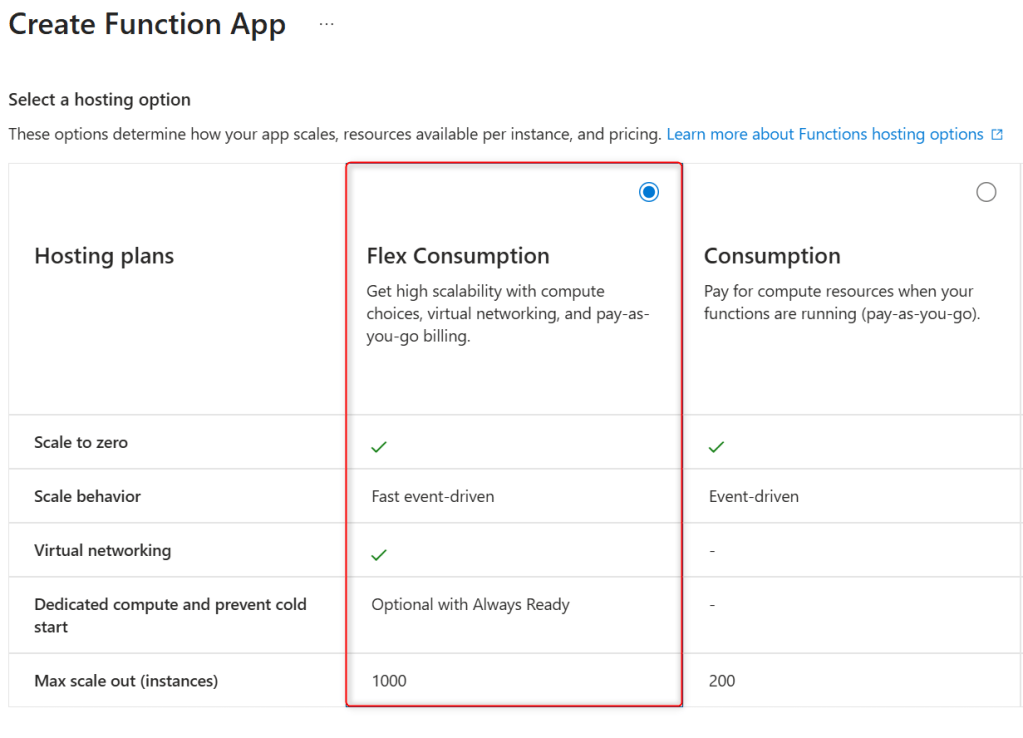
Task: Click the Flex Consumption Virtual networking checkmark
Action: coord(379,554)
